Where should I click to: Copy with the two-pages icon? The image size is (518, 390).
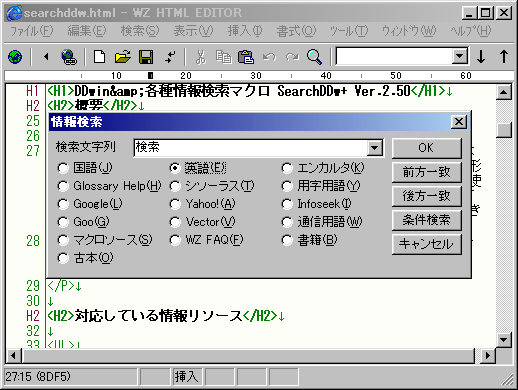point(223,57)
